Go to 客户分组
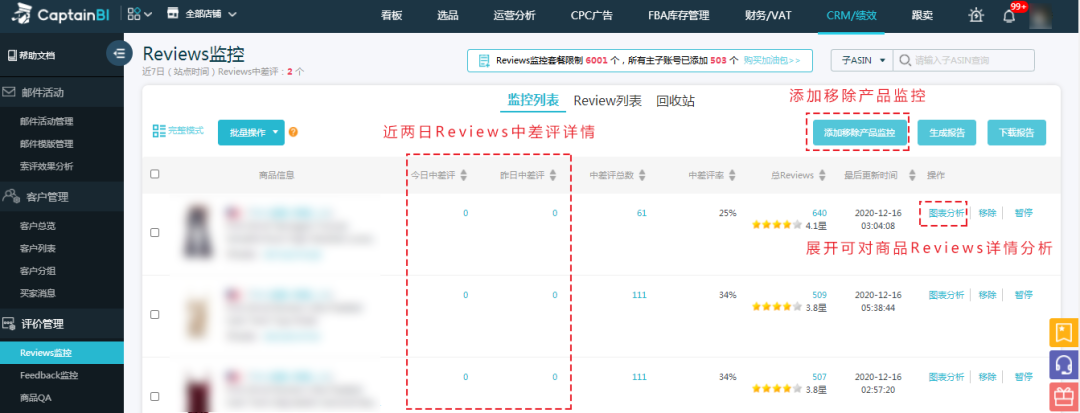 pyautogui.click(x=38, y=271)
